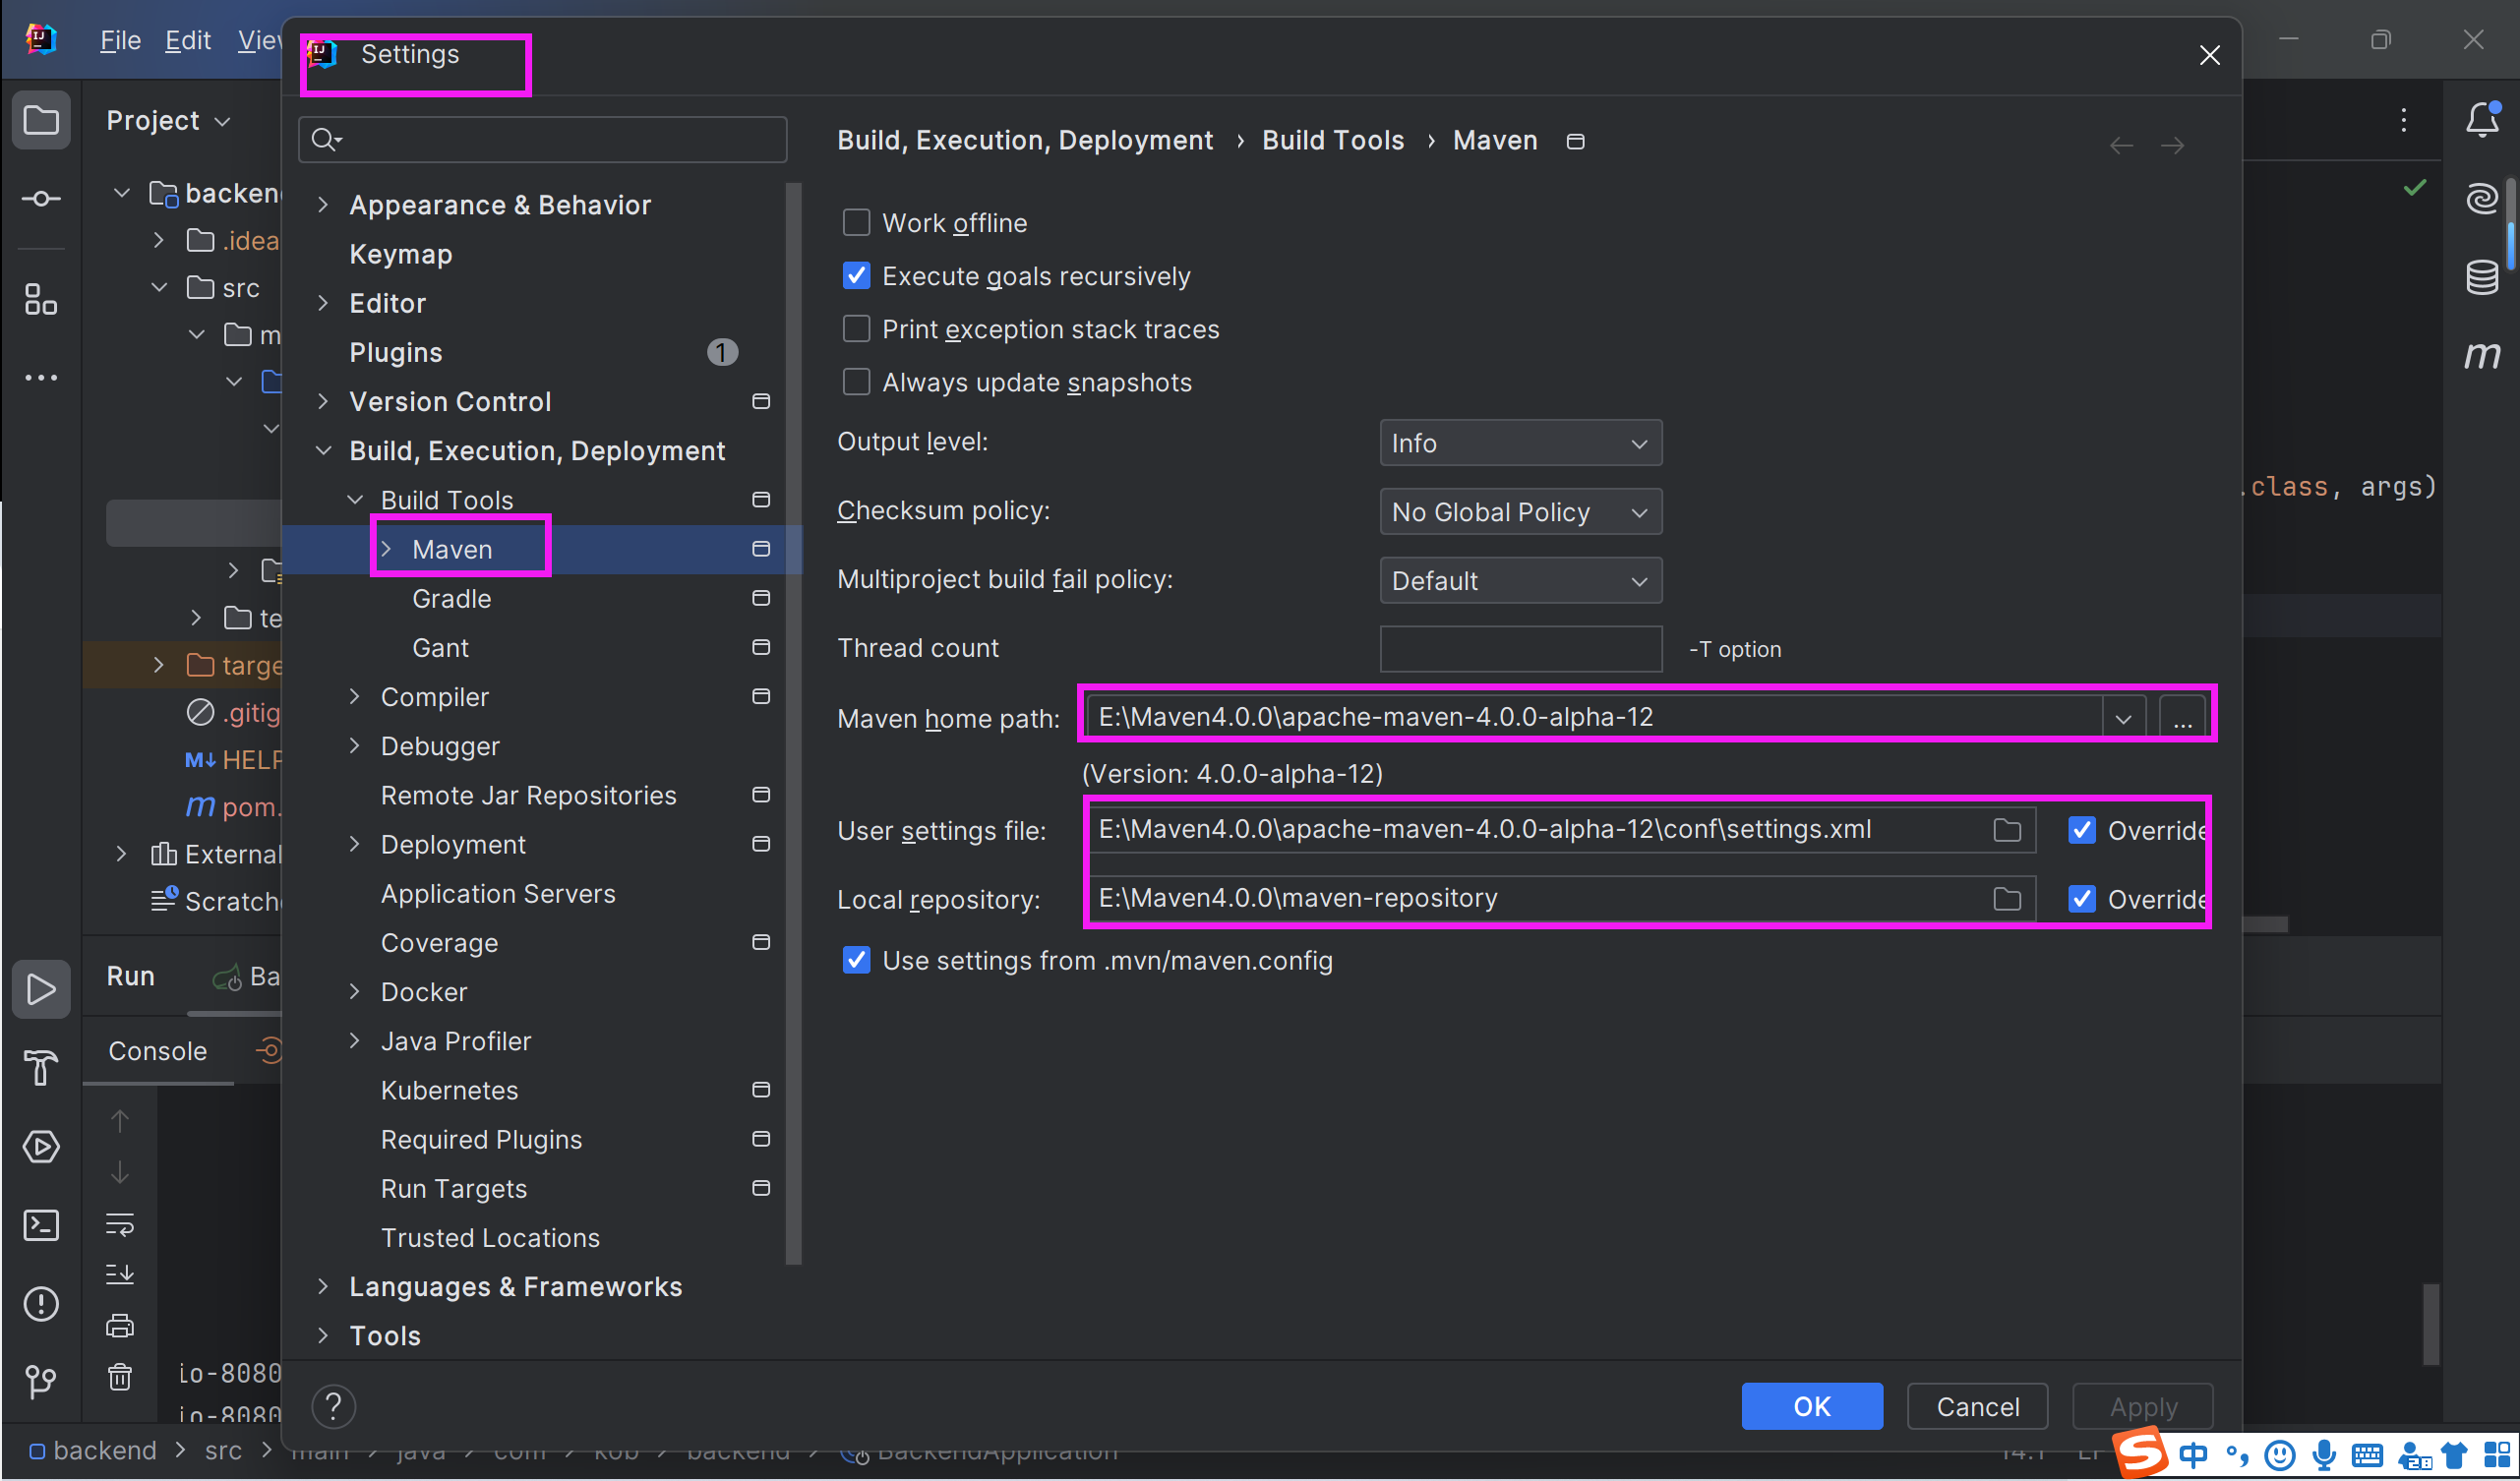
Task: Click Build Tools in the breadcrumb
Action: [1333, 140]
